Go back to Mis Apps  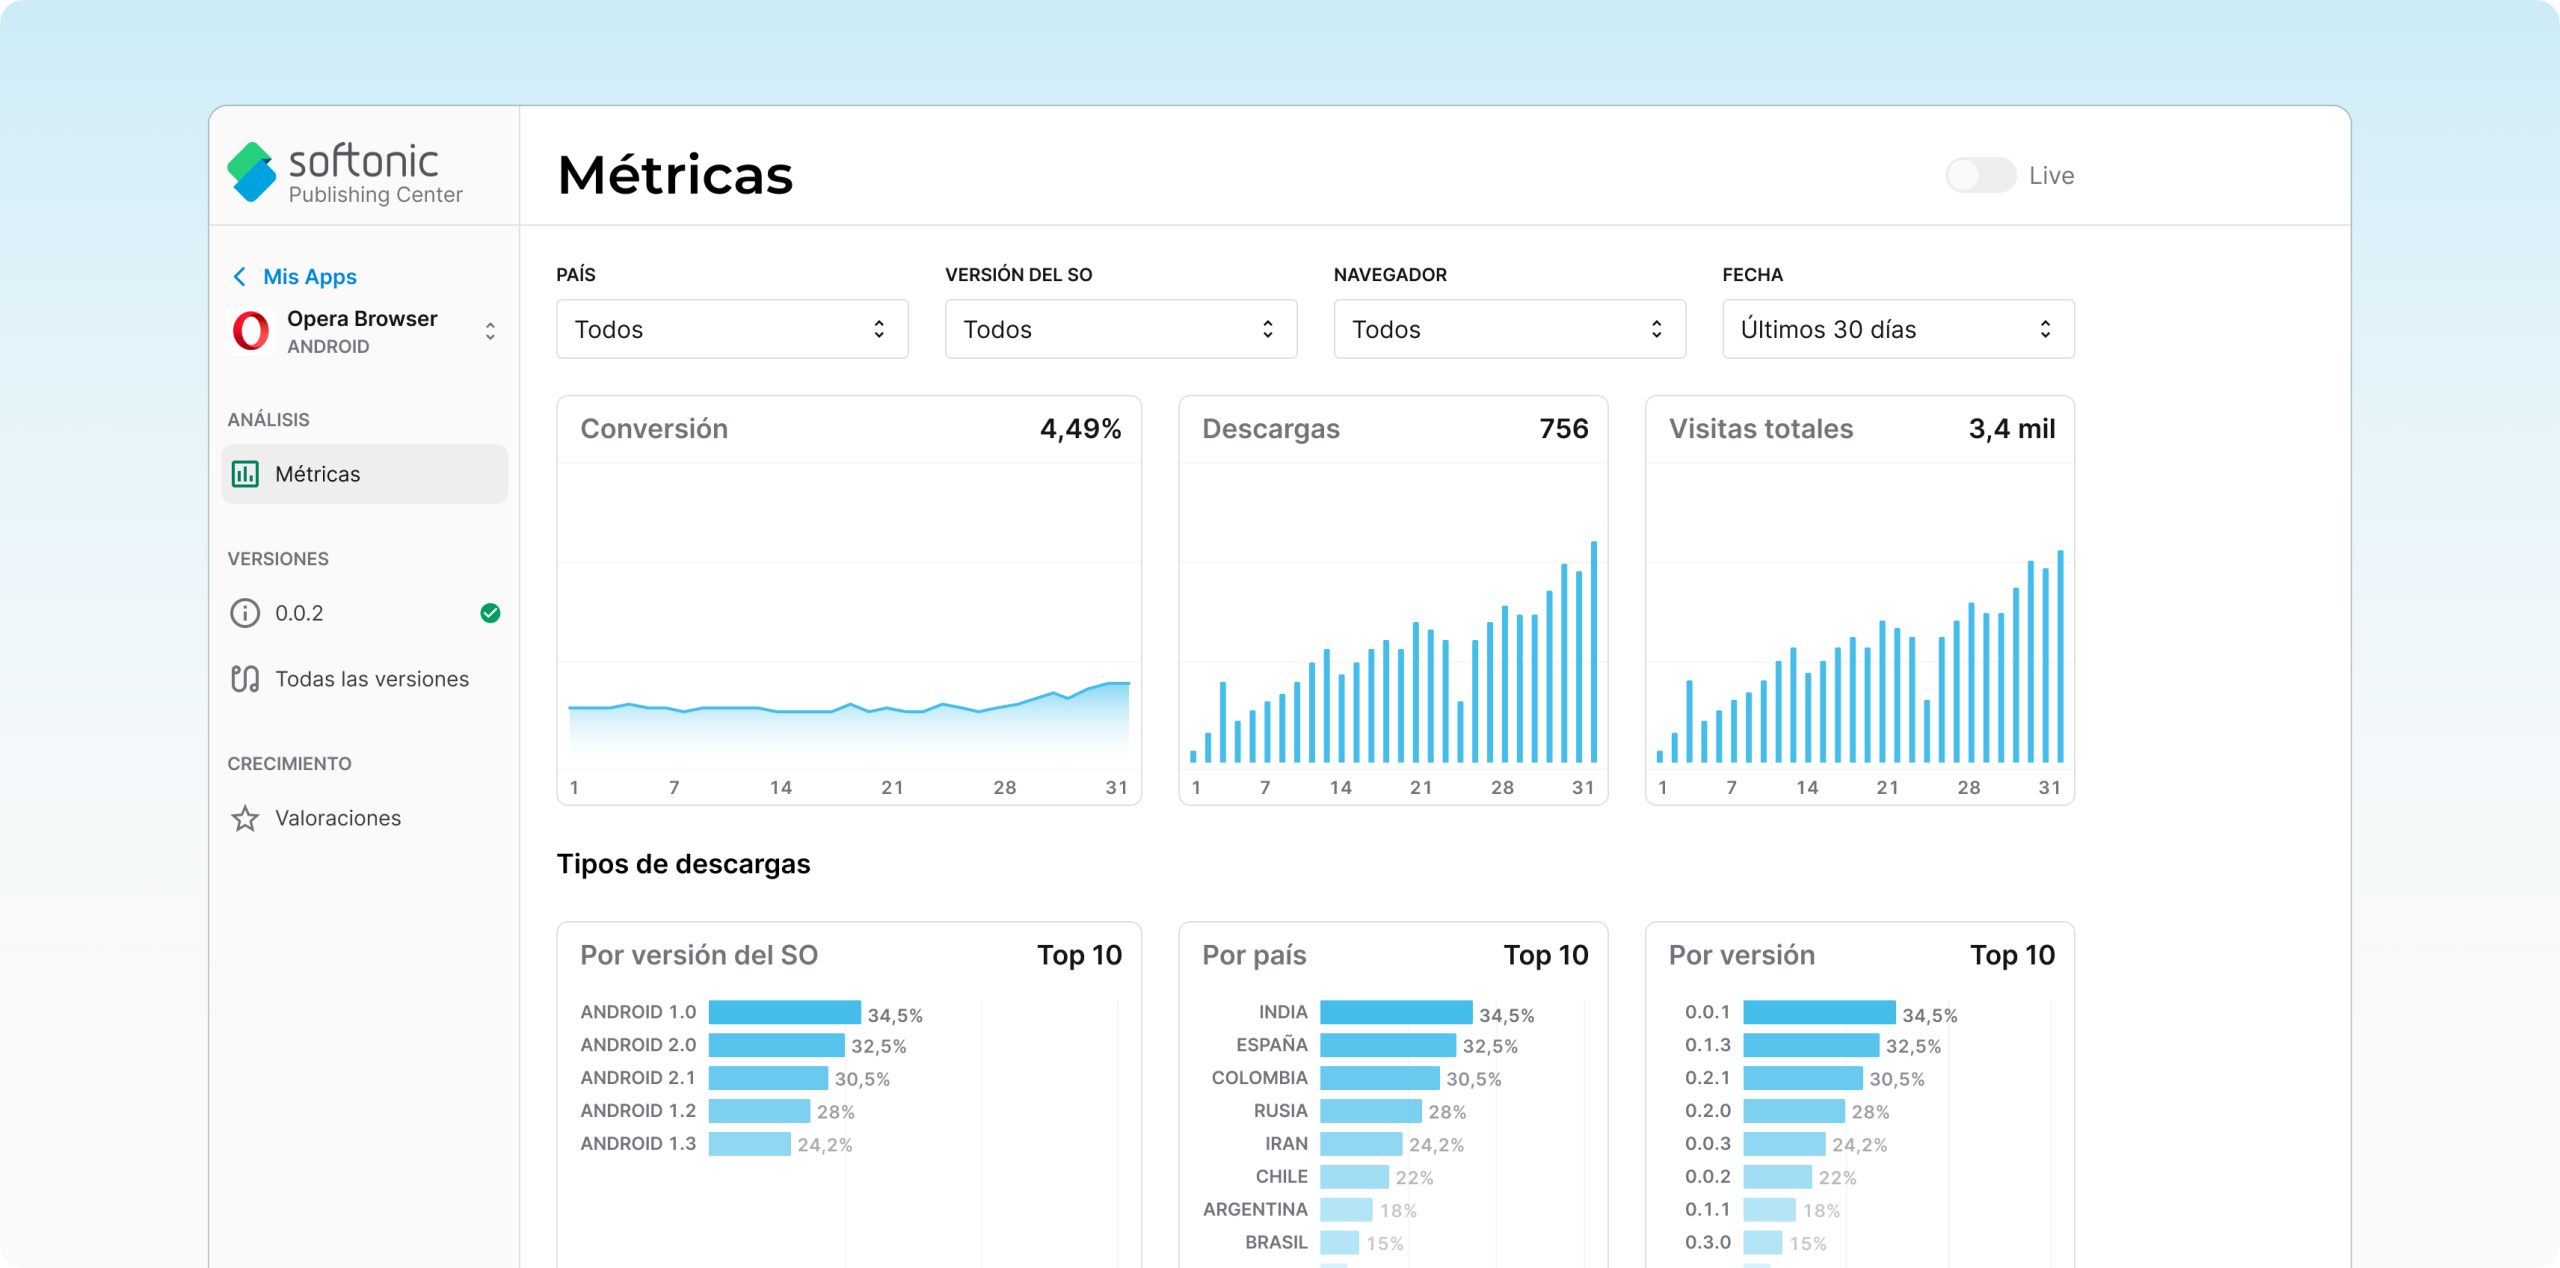pyautogui.click(x=309, y=277)
